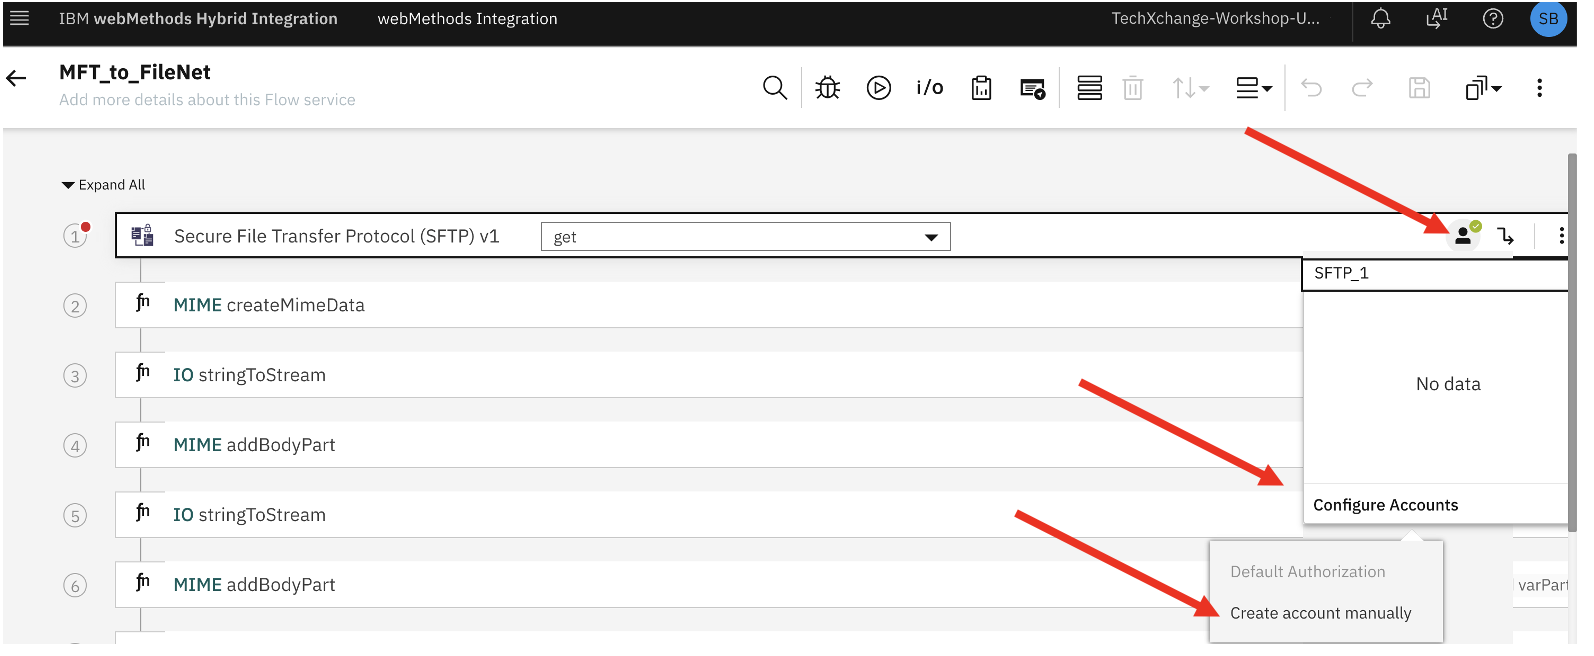Start debug with the bug icon
Image resolution: width=1594 pixels, height=656 pixels.
(x=828, y=88)
